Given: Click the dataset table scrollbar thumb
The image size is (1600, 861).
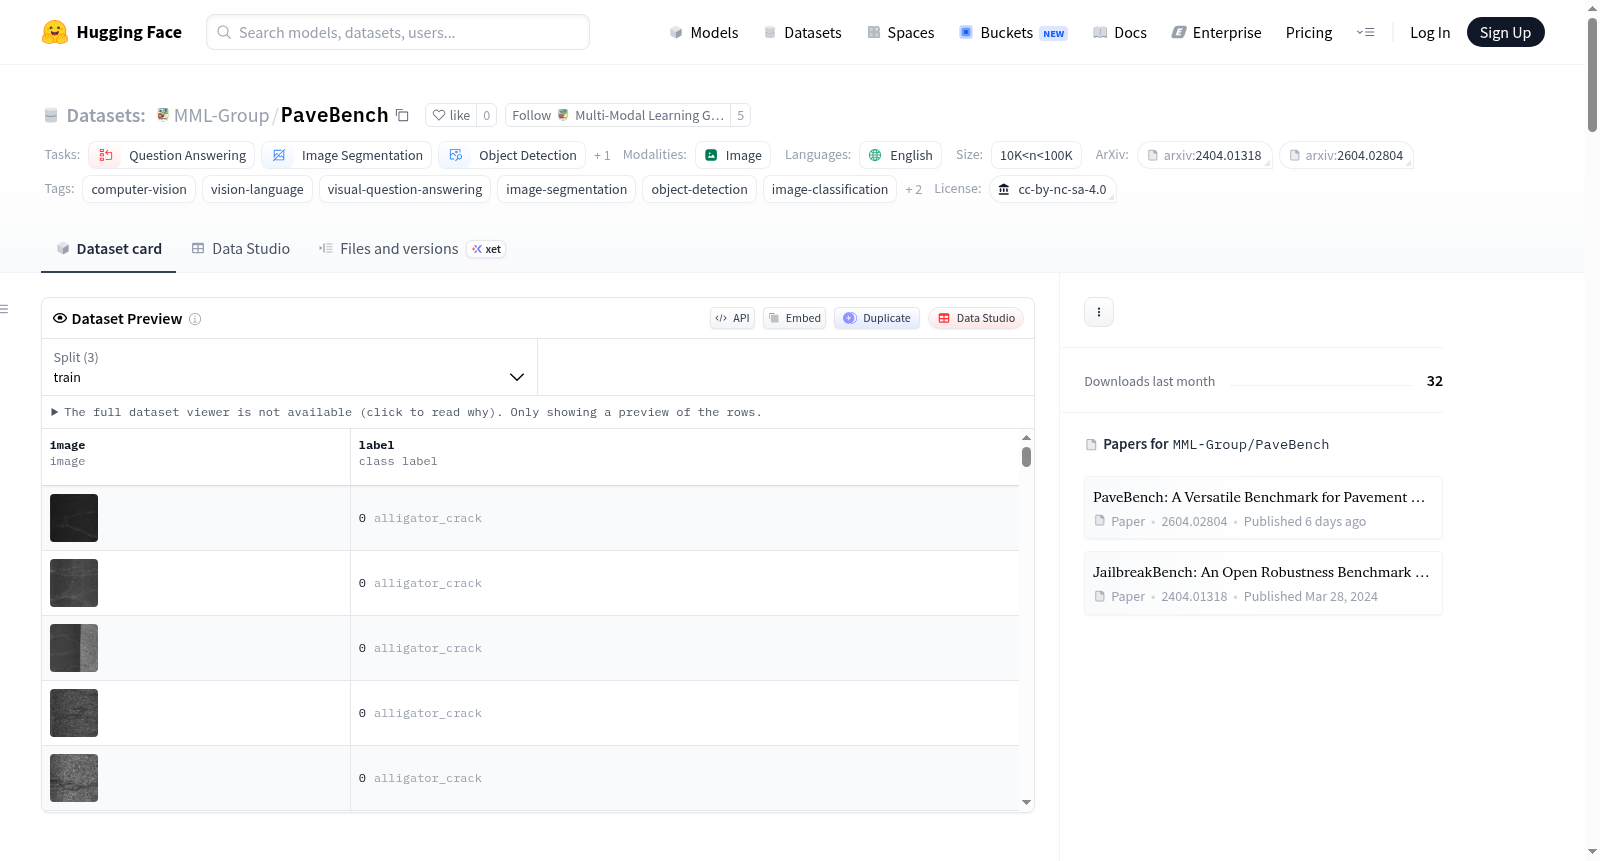Looking at the screenshot, I should (1026, 457).
